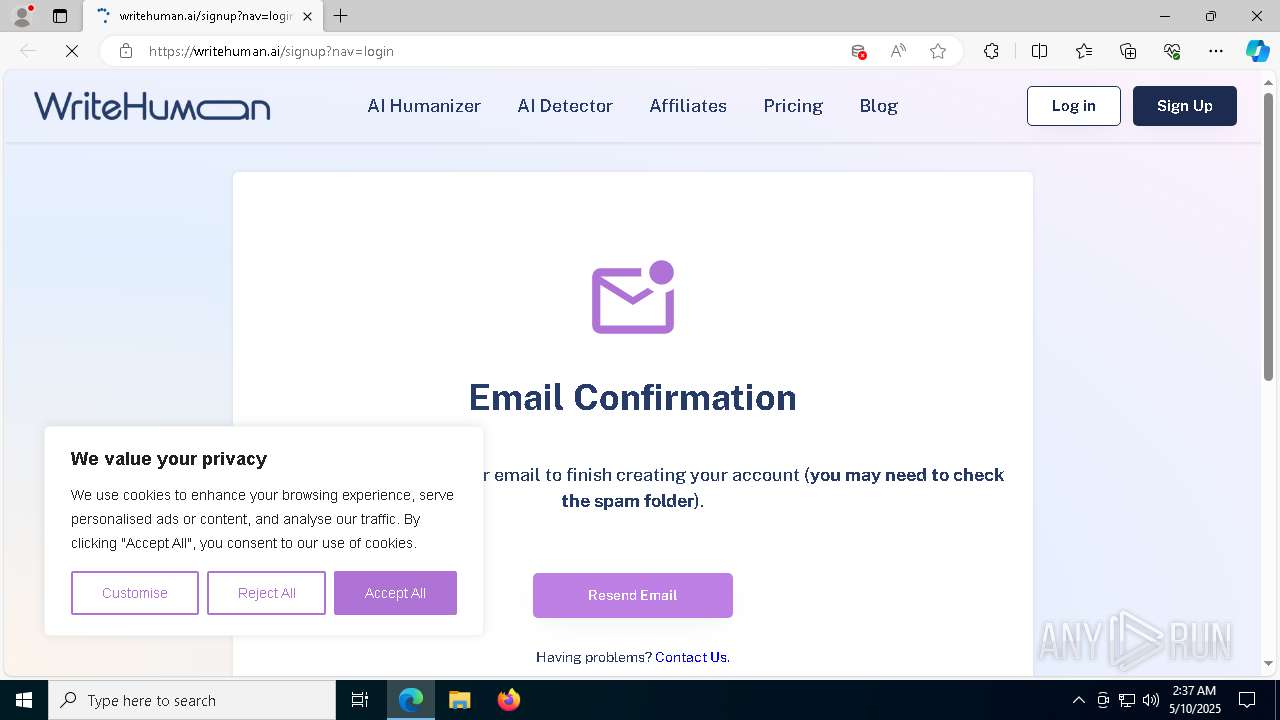Click the purple envelope mail icon
This screenshot has height=720, width=1280.
[x=633, y=297]
